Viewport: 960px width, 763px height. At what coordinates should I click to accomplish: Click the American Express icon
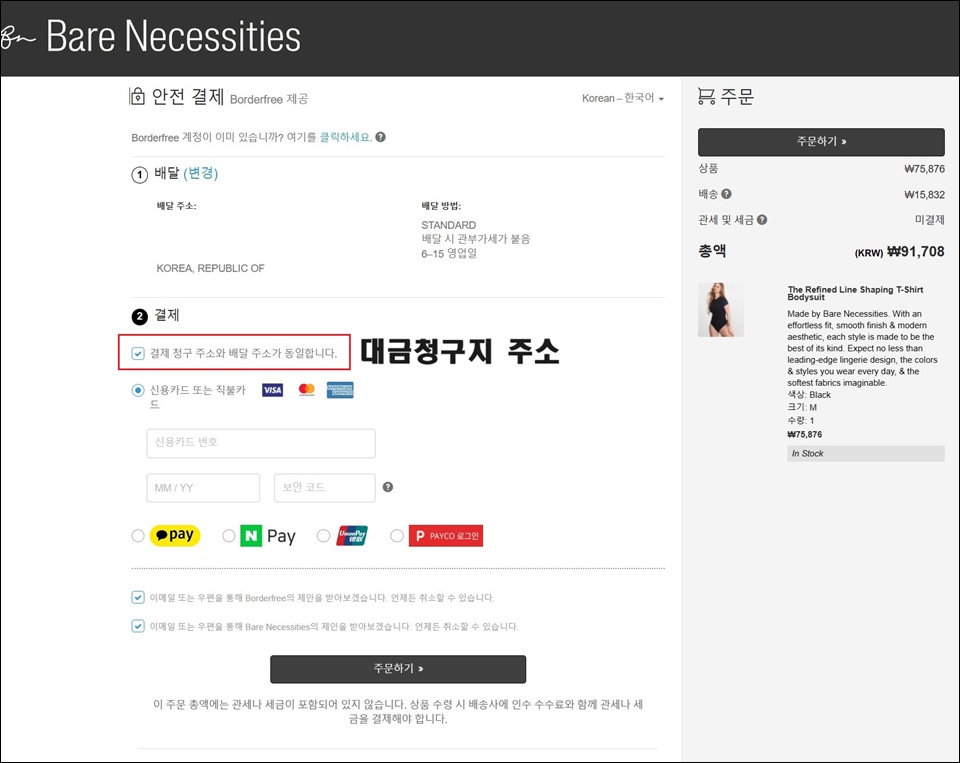coord(340,390)
